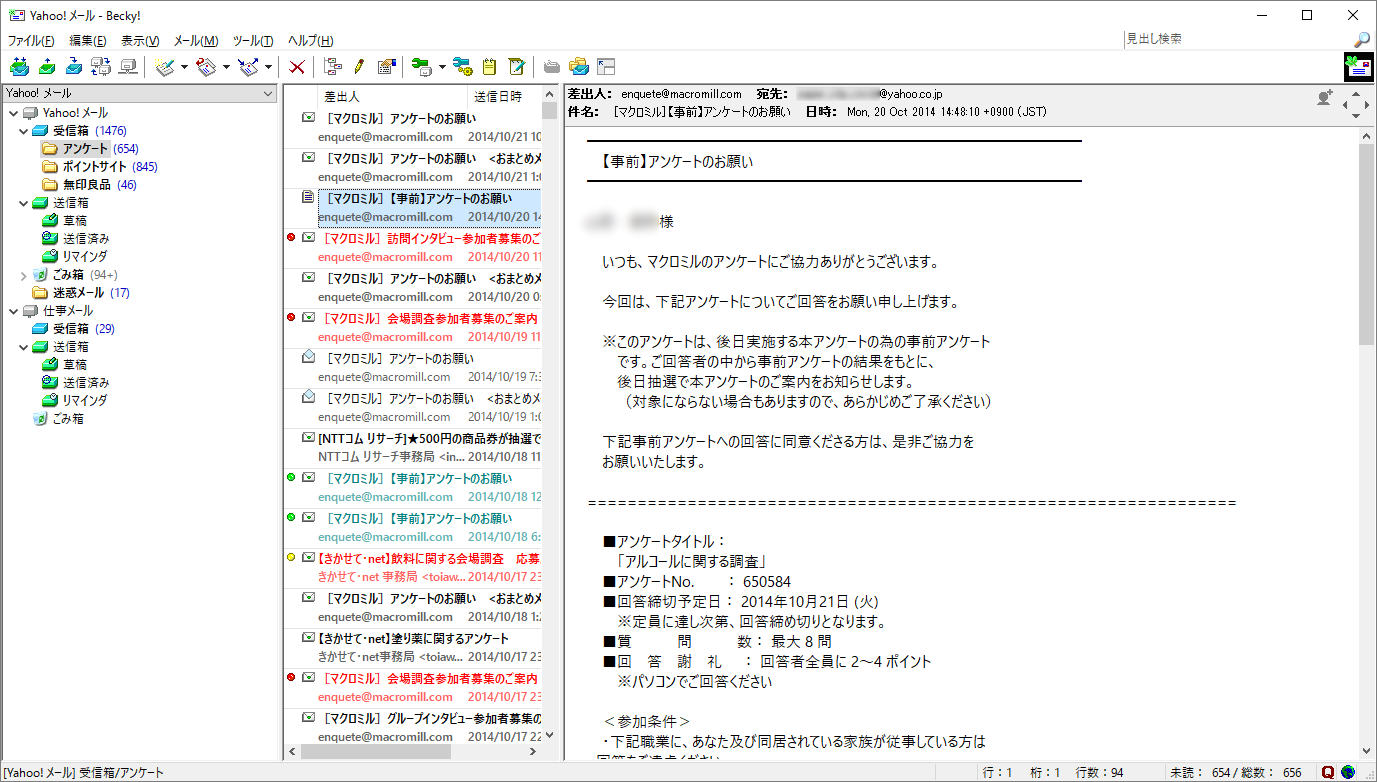This screenshot has width=1377, height=782.
Task: Click the notepad with pencil icon
Action: [x=516, y=67]
